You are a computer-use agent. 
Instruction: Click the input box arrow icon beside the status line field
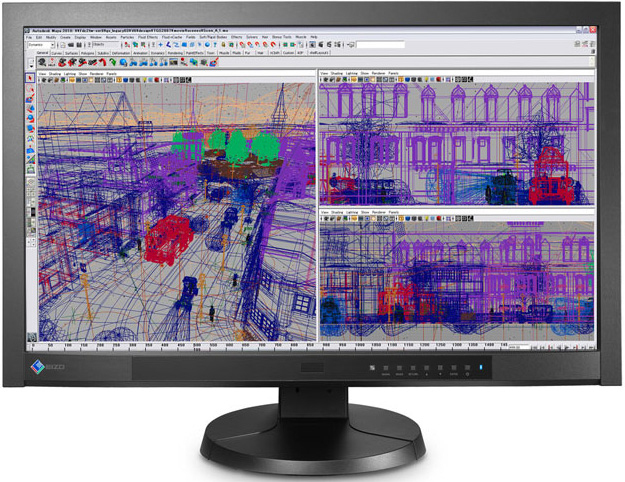point(351,45)
